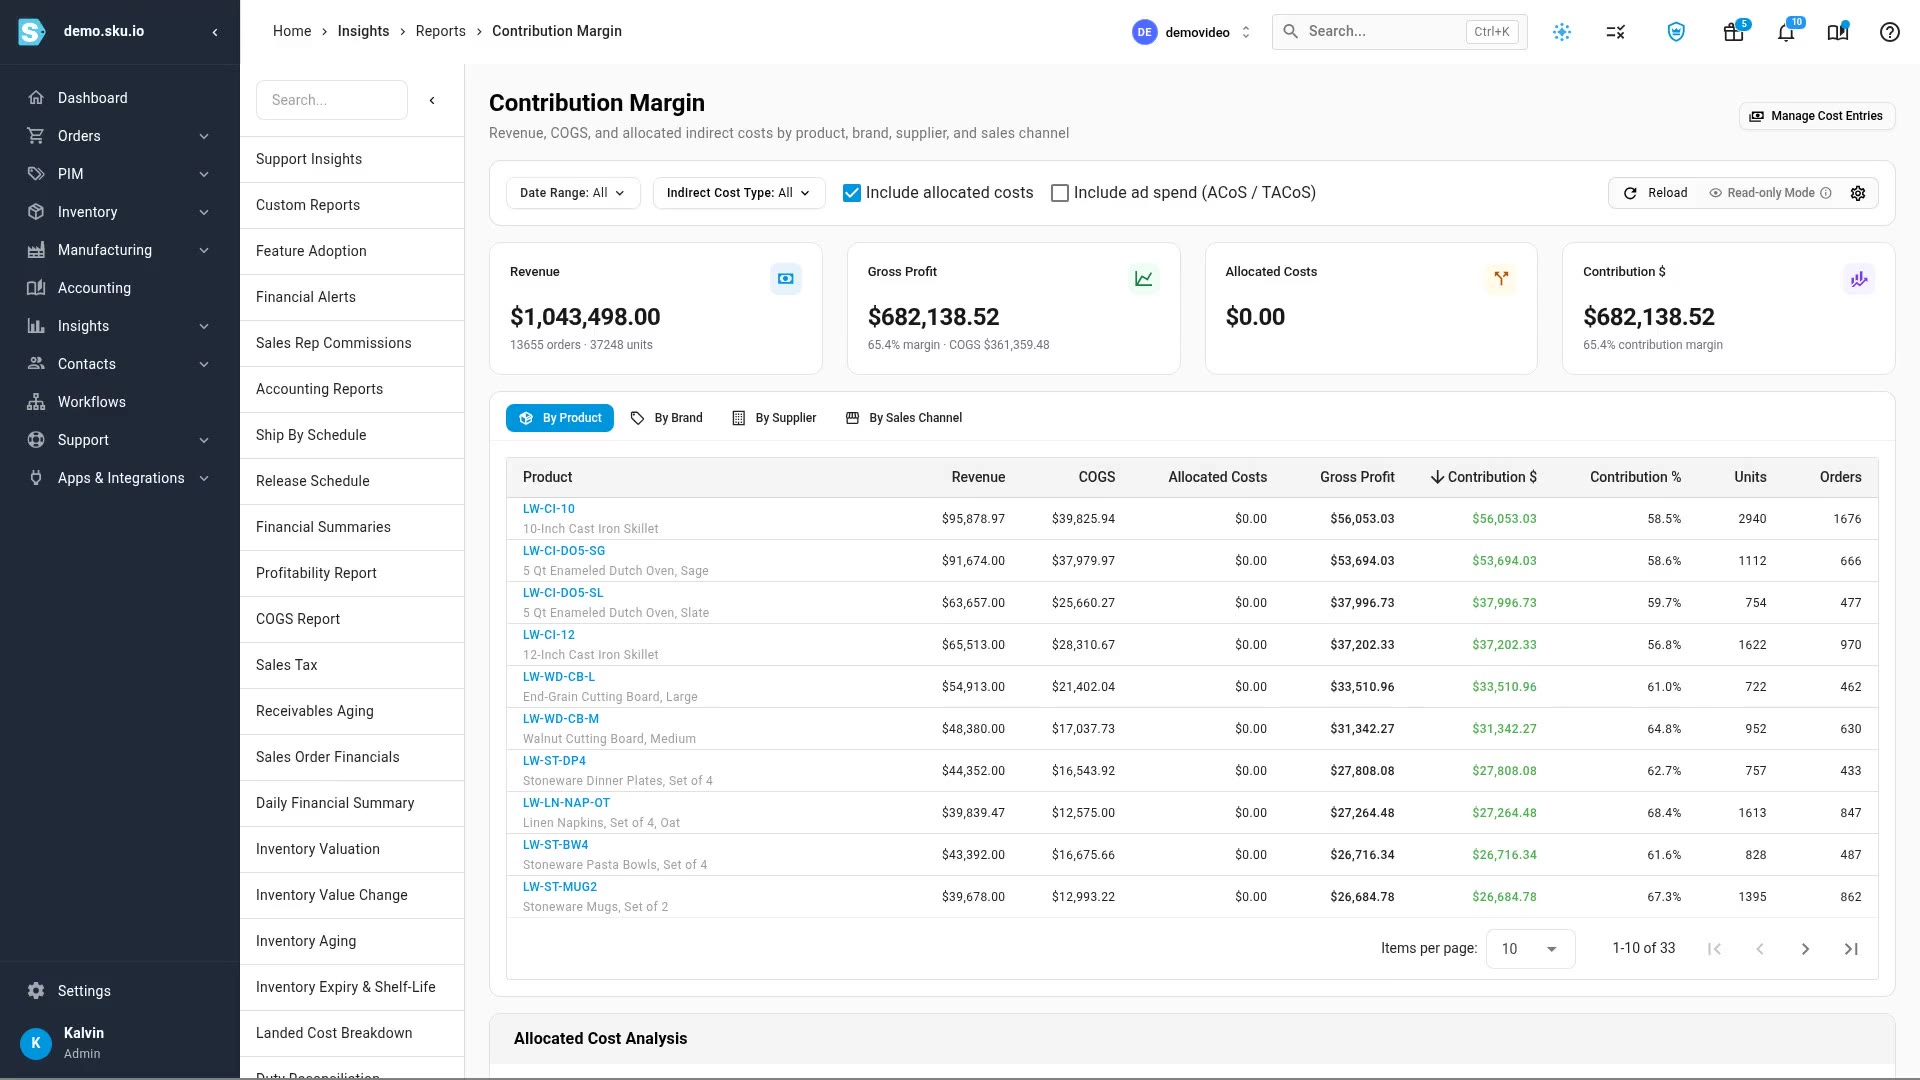Image resolution: width=1920 pixels, height=1080 pixels.
Task: Switch to the By Sales Channel tab
Action: click(904, 418)
